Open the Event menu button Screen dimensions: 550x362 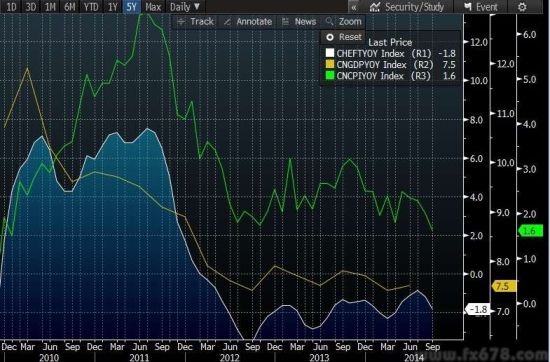[481, 7]
